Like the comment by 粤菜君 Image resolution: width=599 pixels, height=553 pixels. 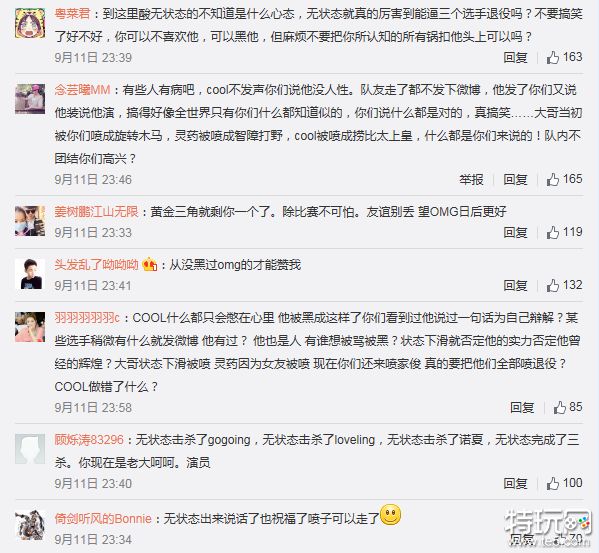click(x=552, y=58)
